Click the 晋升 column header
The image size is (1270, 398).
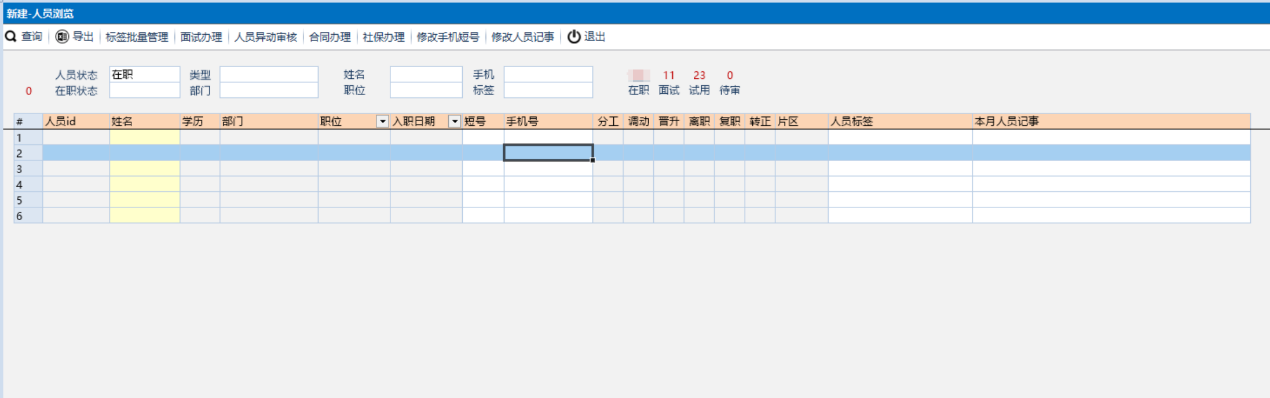pyautogui.click(x=669, y=121)
